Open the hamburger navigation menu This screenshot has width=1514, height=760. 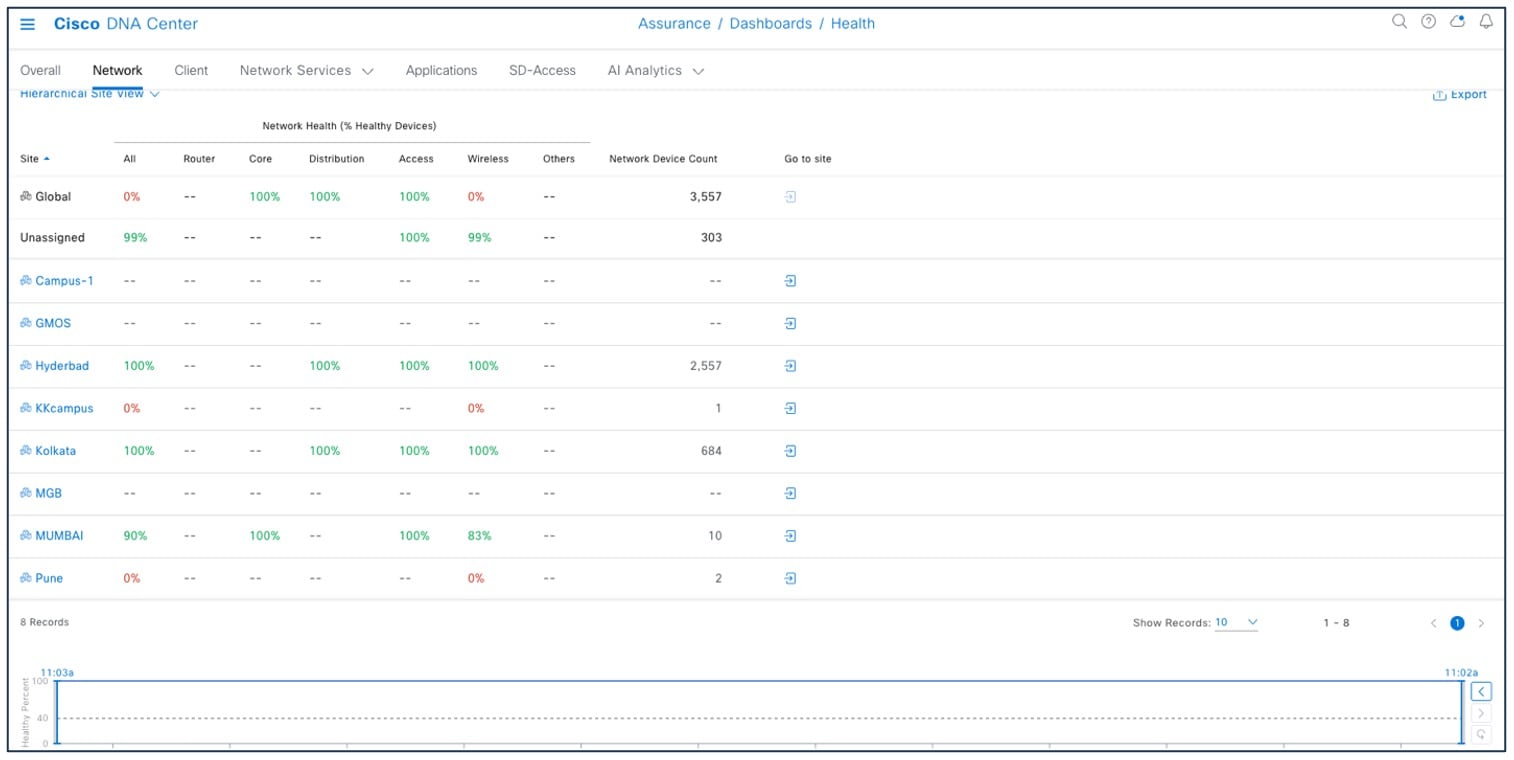pos(27,24)
